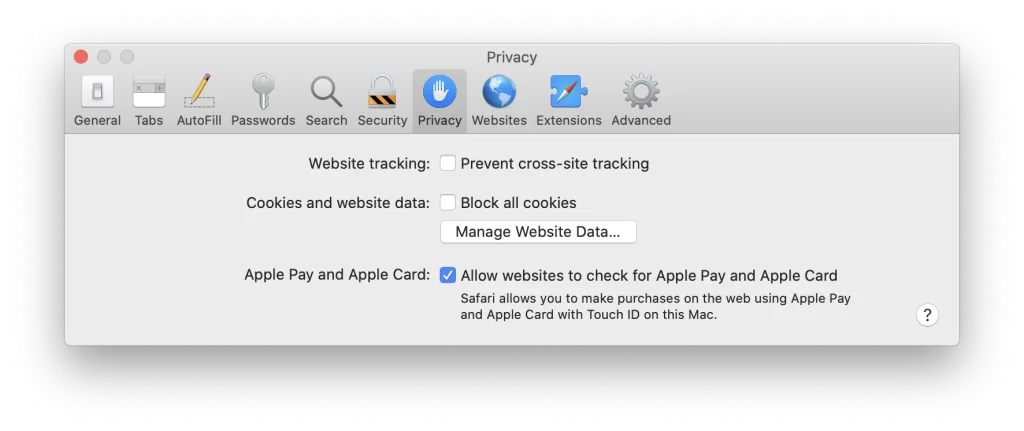Check the Block all cookies box
This screenshot has width=1024, height=431.
(448, 202)
